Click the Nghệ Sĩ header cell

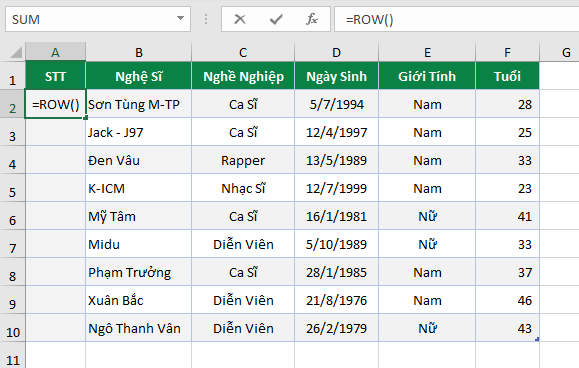(x=138, y=76)
